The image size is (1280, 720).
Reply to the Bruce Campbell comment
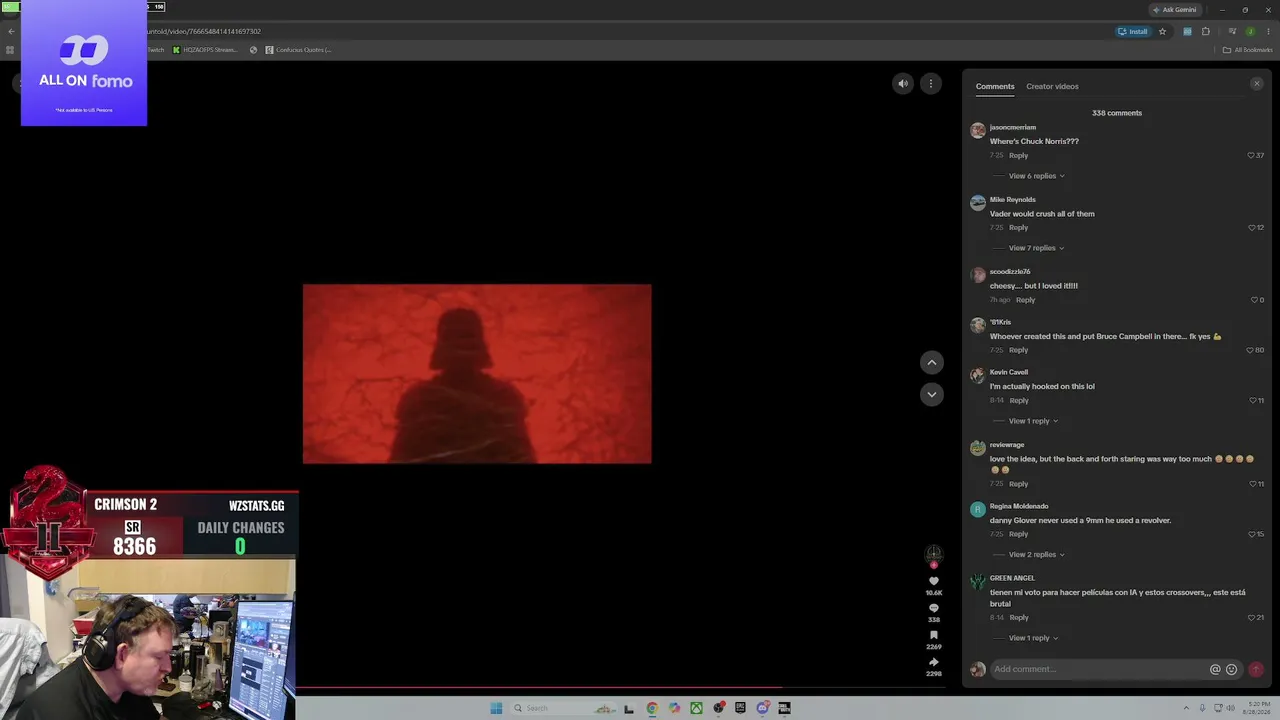1018,350
